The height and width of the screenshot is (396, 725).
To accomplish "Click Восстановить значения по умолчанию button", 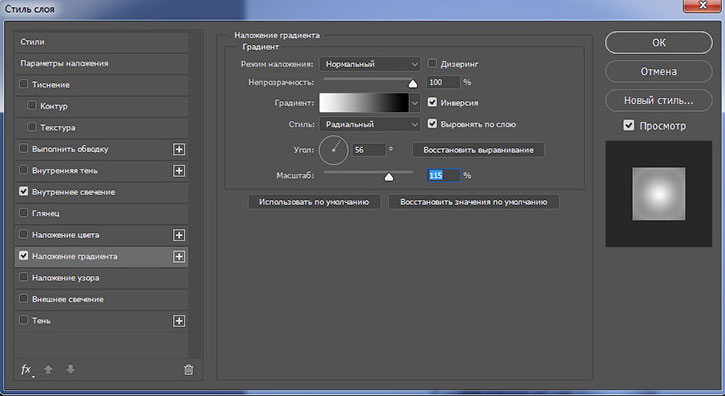I will [473, 202].
